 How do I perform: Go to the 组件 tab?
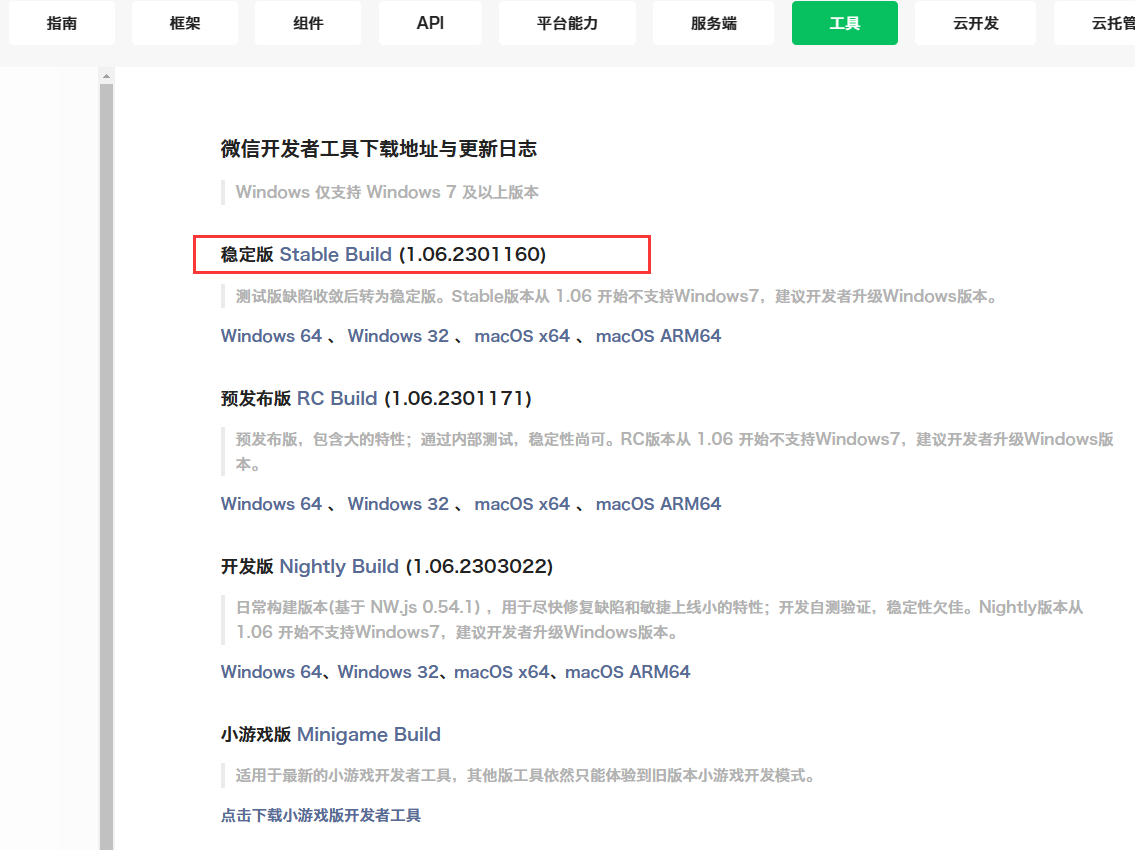click(308, 23)
